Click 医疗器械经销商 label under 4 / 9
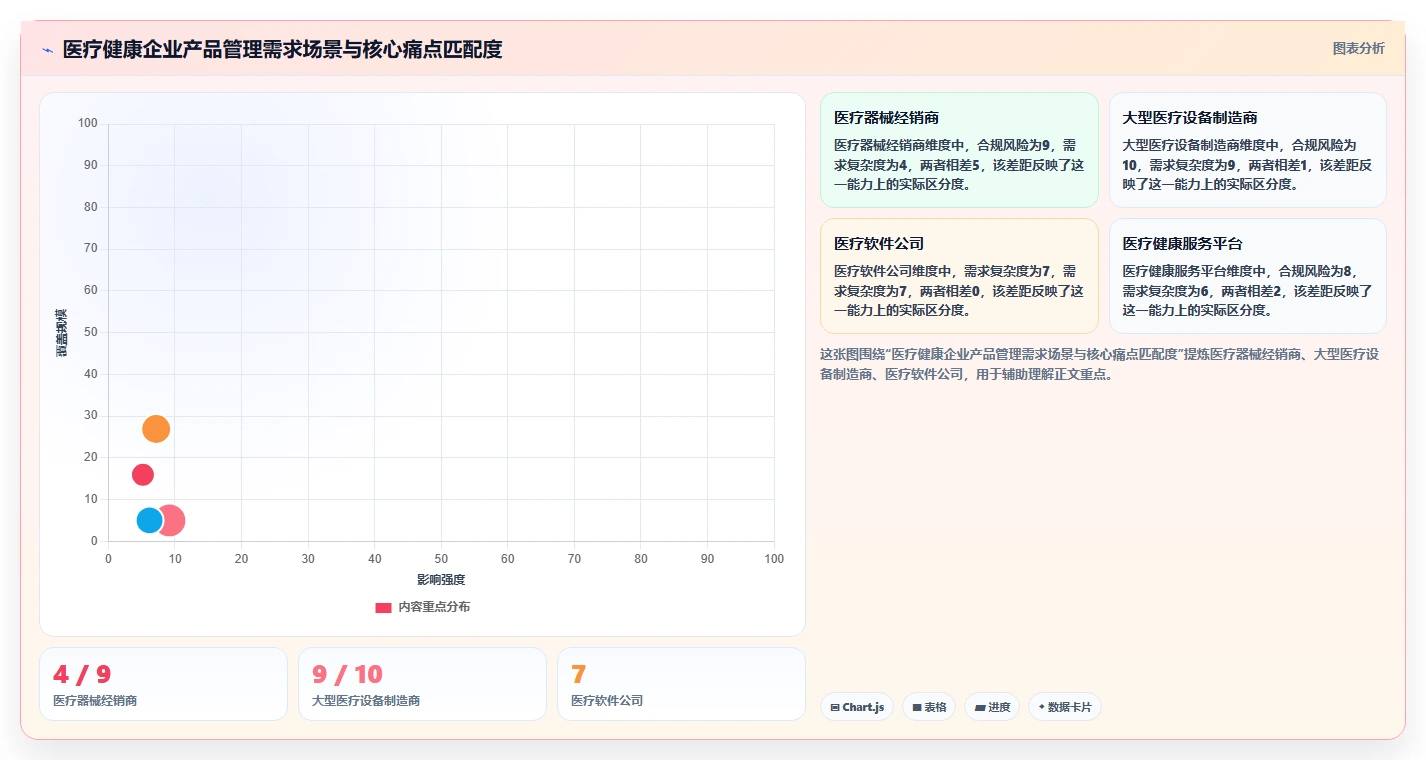The image size is (1426, 760). (95, 701)
